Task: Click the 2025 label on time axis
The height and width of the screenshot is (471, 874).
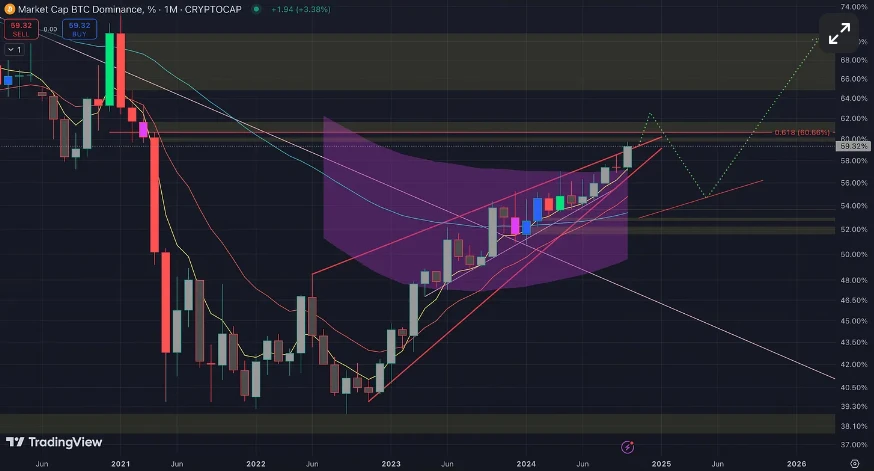Action: [x=661, y=464]
